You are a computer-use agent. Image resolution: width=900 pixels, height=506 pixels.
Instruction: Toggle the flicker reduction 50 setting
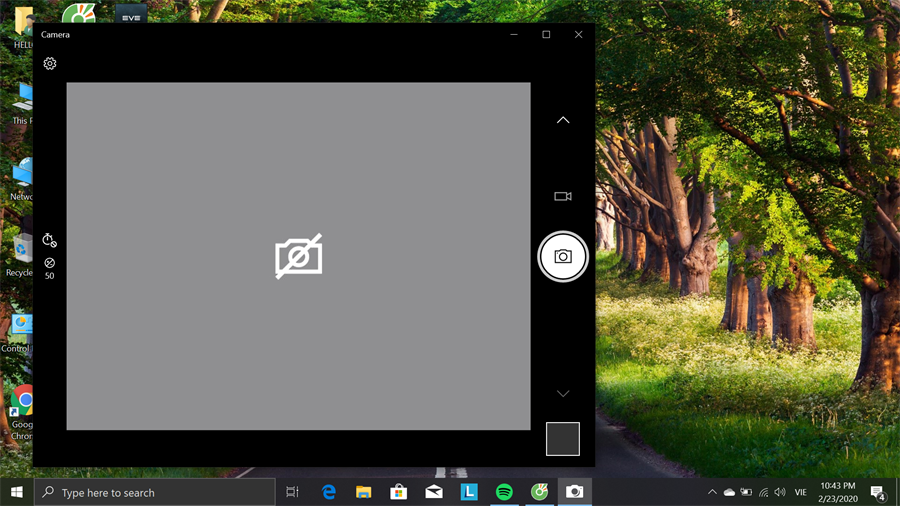click(49, 267)
